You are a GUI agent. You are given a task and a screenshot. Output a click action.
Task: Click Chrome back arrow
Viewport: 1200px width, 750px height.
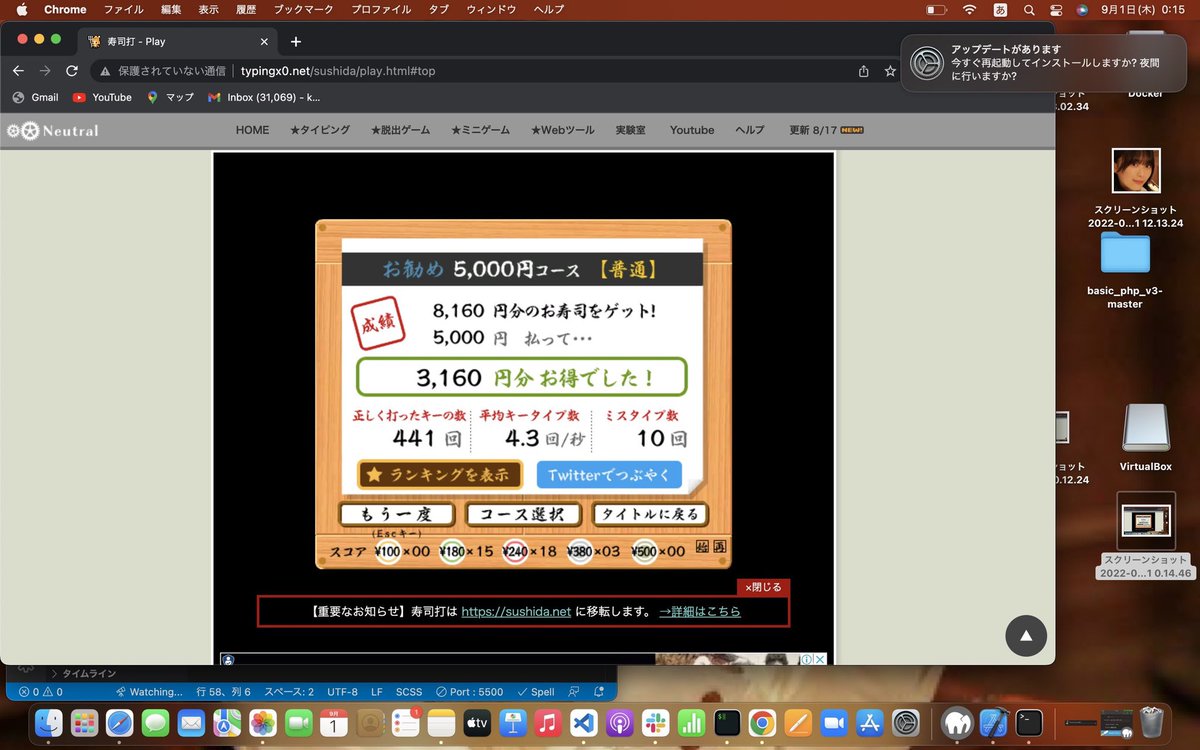(x=18, y=71)
